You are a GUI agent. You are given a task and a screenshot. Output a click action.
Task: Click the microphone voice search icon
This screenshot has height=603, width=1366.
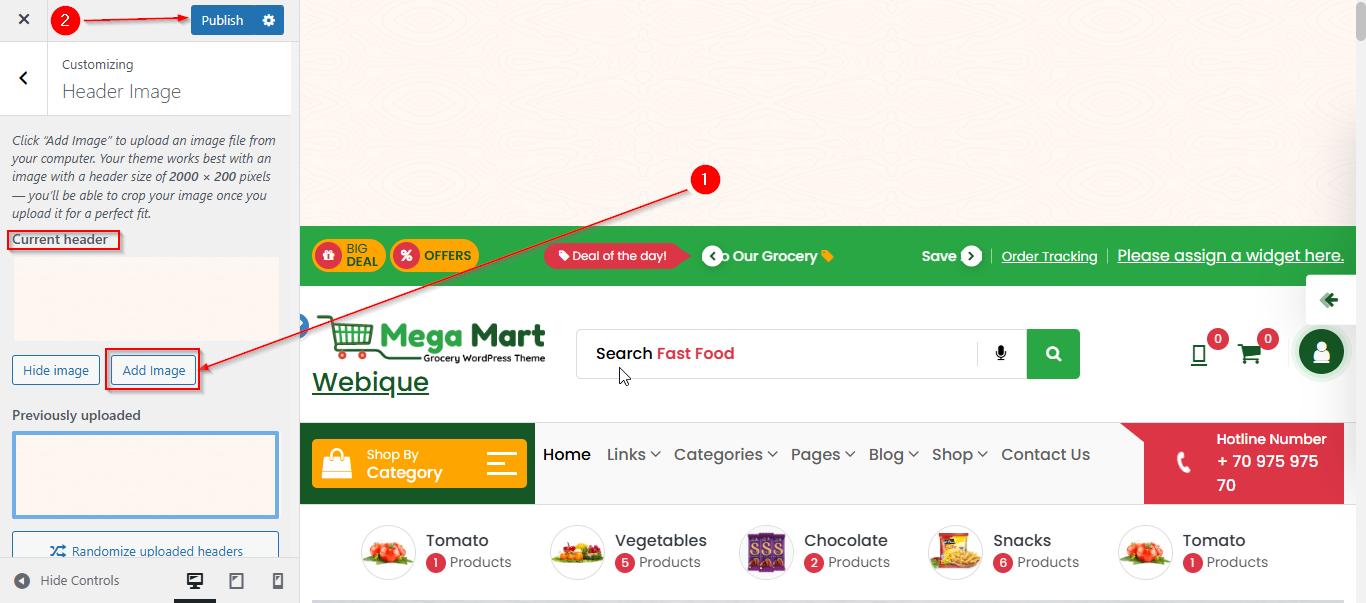pos(1001,354)
